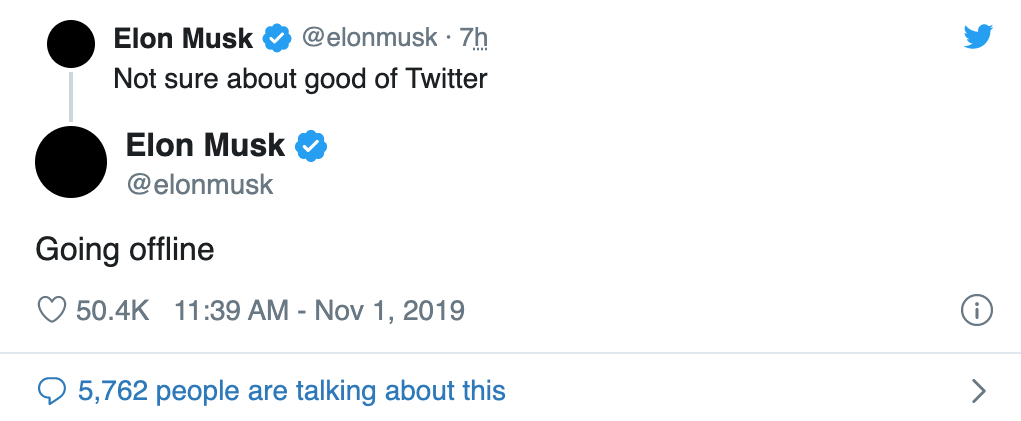
Task: Open the @elonmusk handle below the large name
Action: (200, 185)
